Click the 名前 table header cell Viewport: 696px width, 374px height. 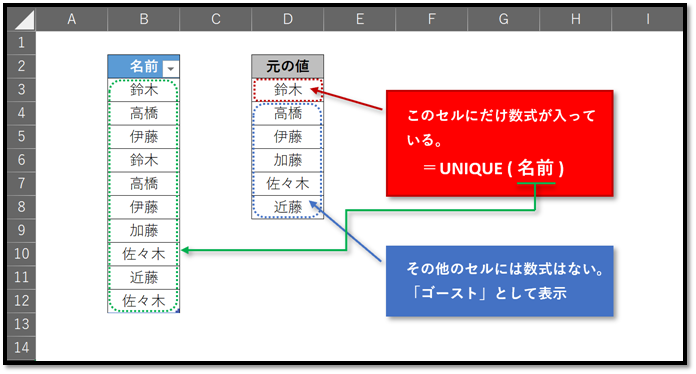pos(144,67)
